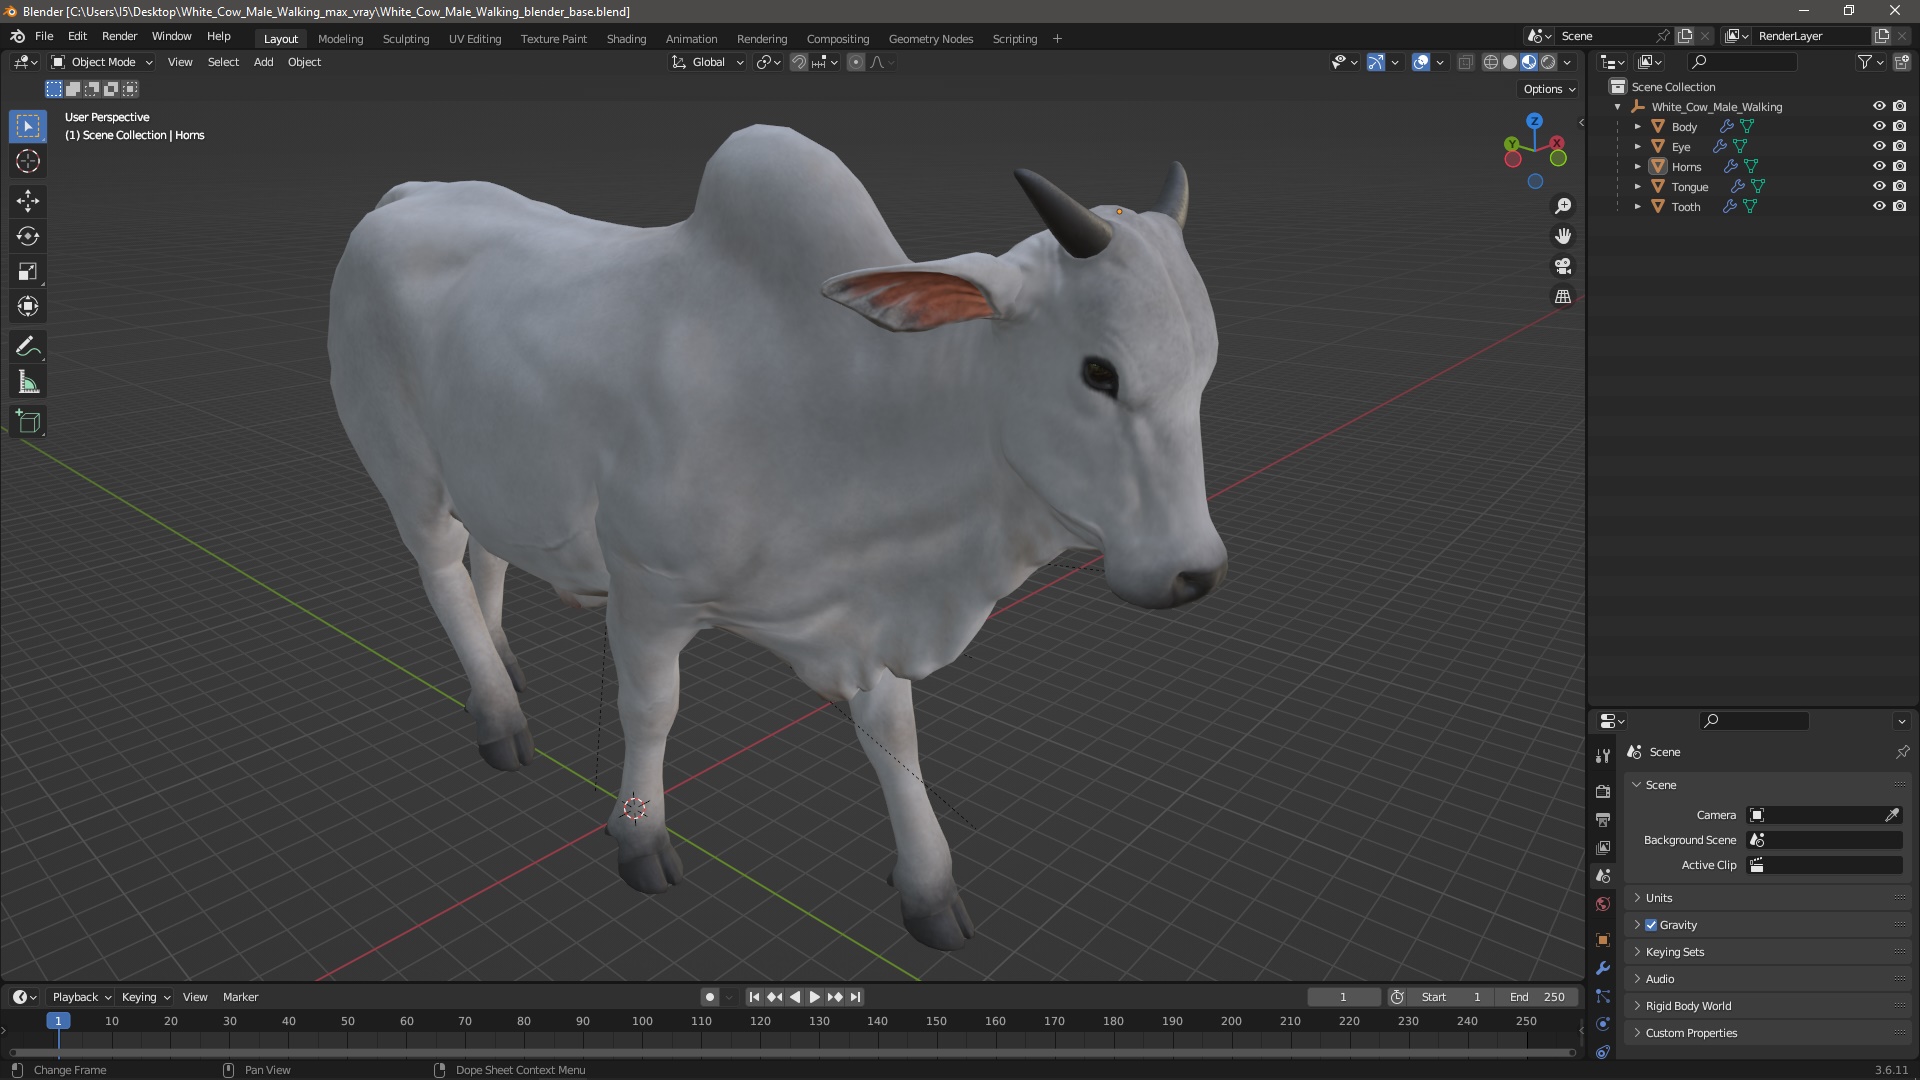Viewport: 1920px width, 1080px height.
Task: Select the Rotate tool
Action: [28, 236]
